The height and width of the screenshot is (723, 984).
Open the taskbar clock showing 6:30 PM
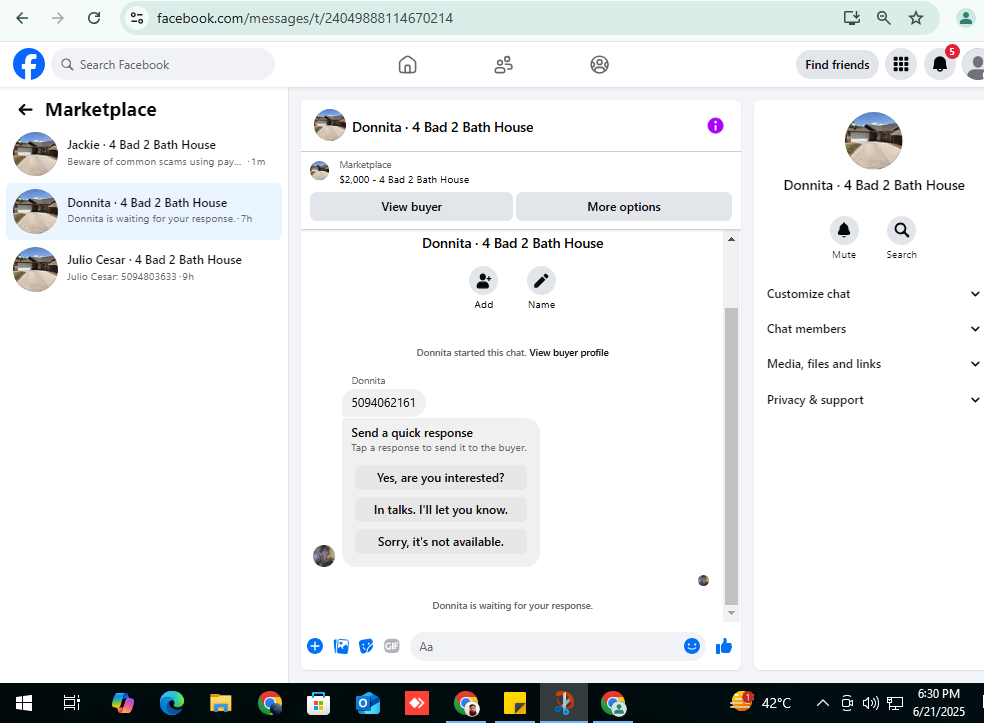938,703
